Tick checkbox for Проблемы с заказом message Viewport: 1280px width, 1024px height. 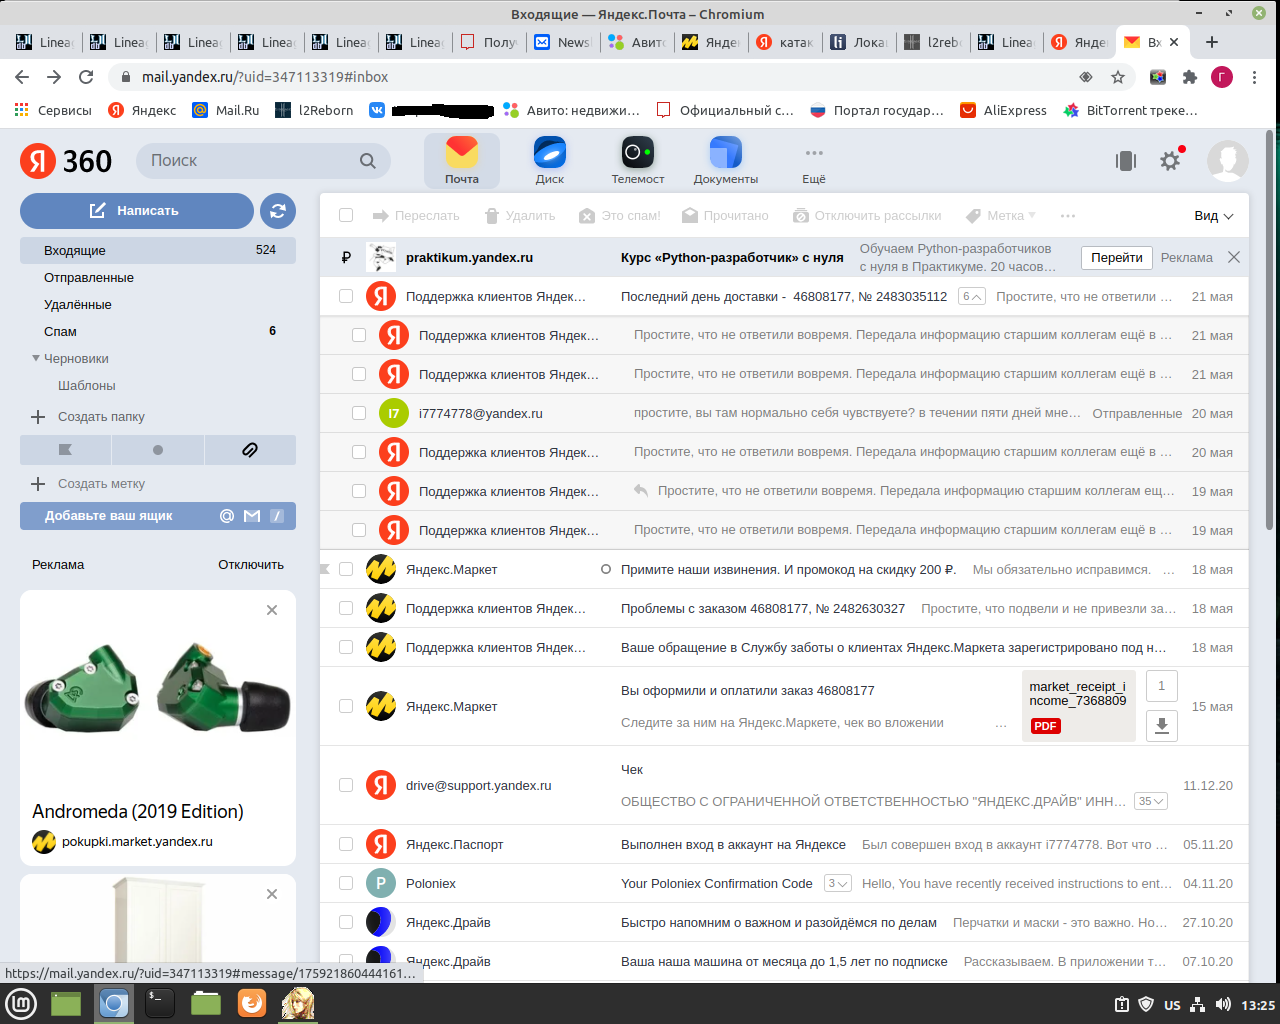pyautogui.click(x=346, y=608)
